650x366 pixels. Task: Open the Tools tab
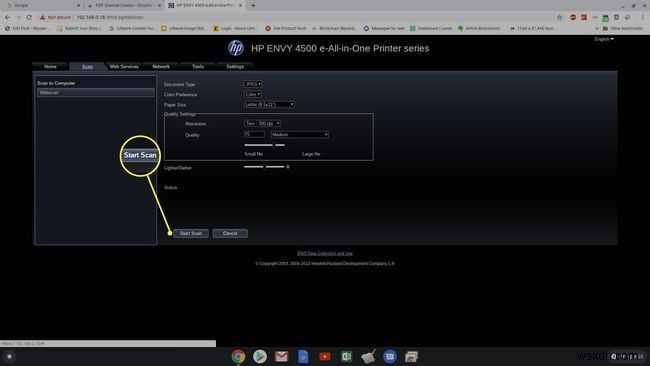[x=198, y=66]
